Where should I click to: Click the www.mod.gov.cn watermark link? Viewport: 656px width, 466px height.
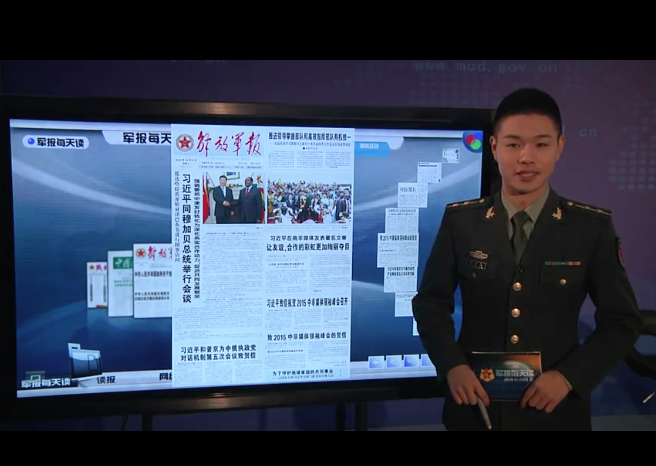coord(486,67)
